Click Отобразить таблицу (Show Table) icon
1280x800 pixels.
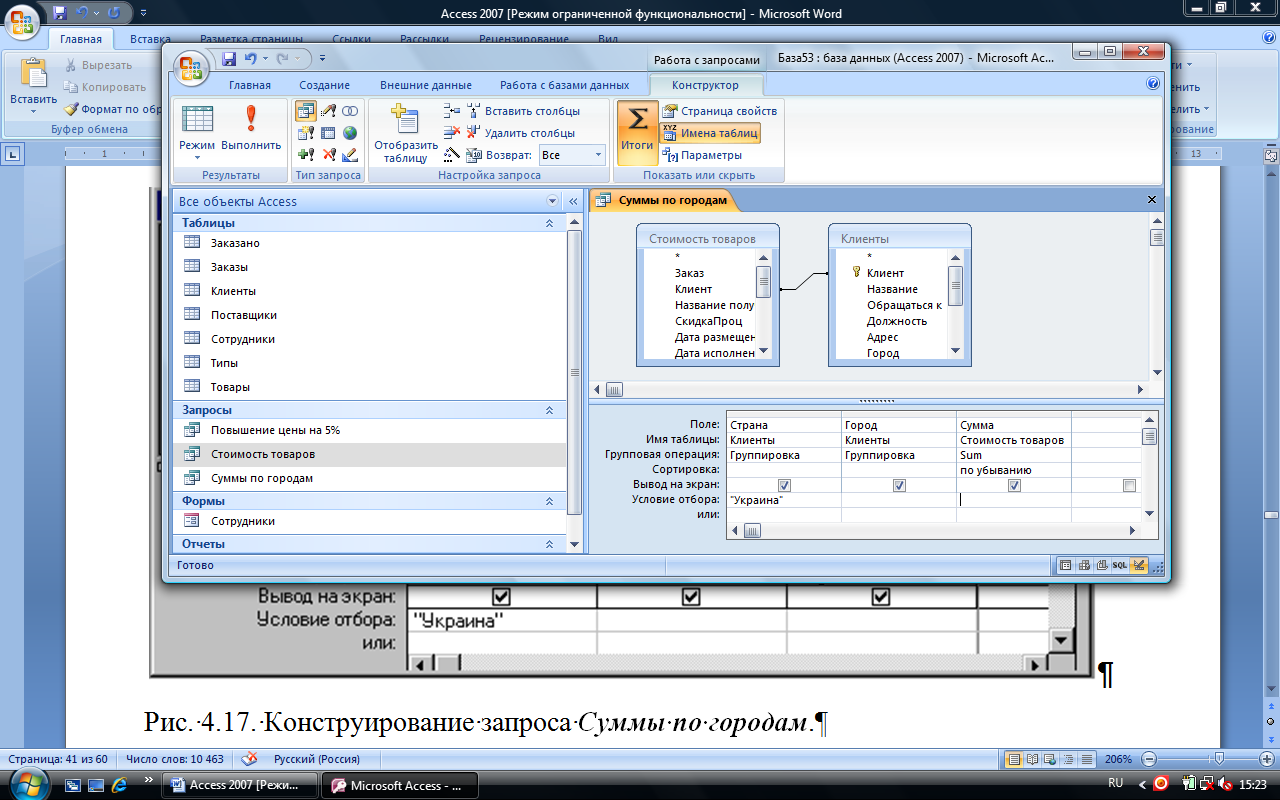point(405,133)
